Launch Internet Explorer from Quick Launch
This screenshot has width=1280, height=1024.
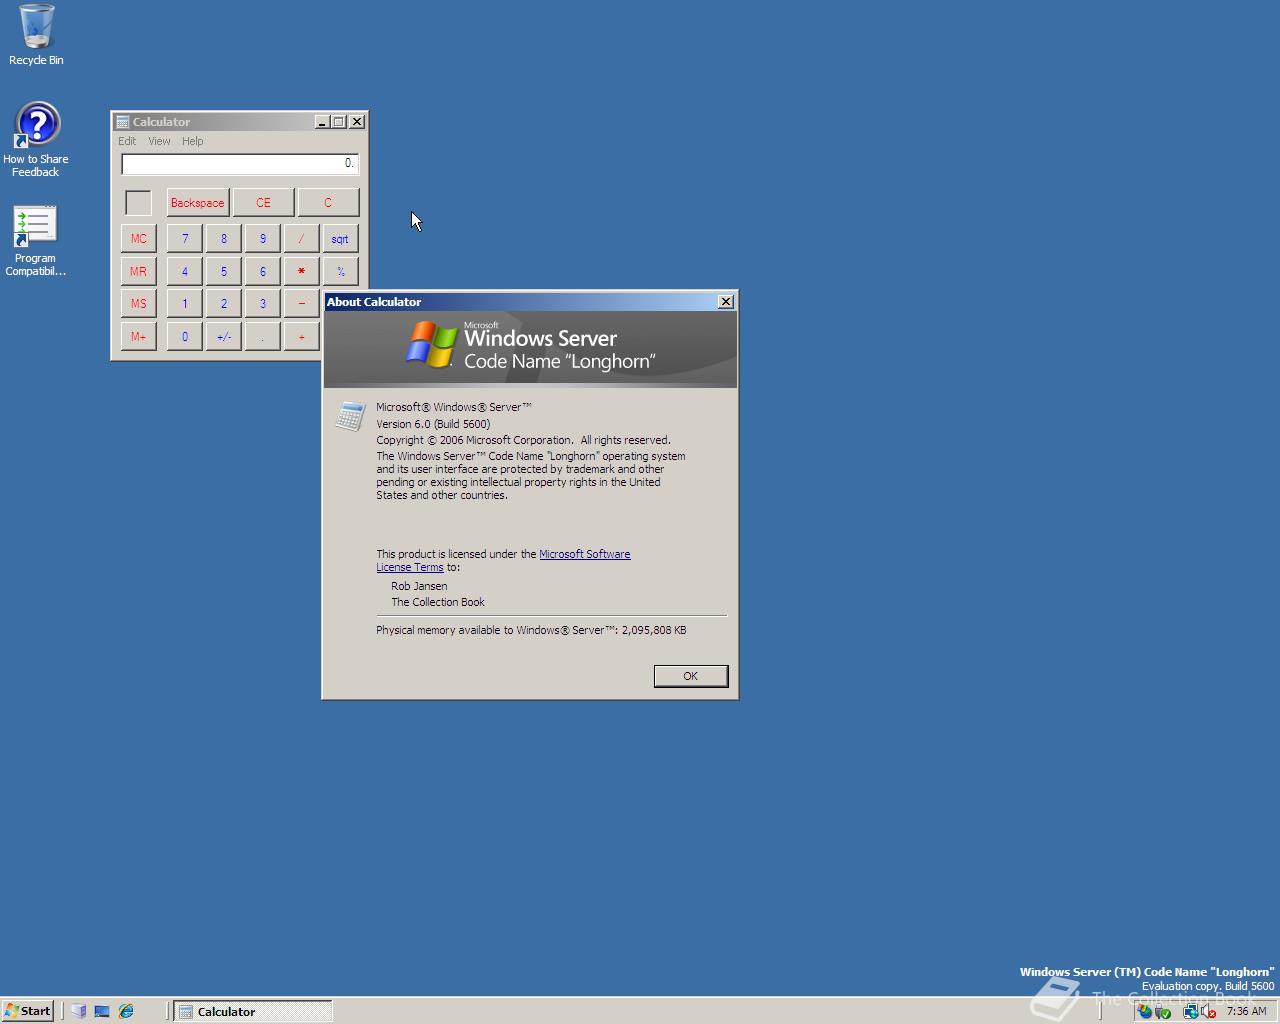(126, 1011)
